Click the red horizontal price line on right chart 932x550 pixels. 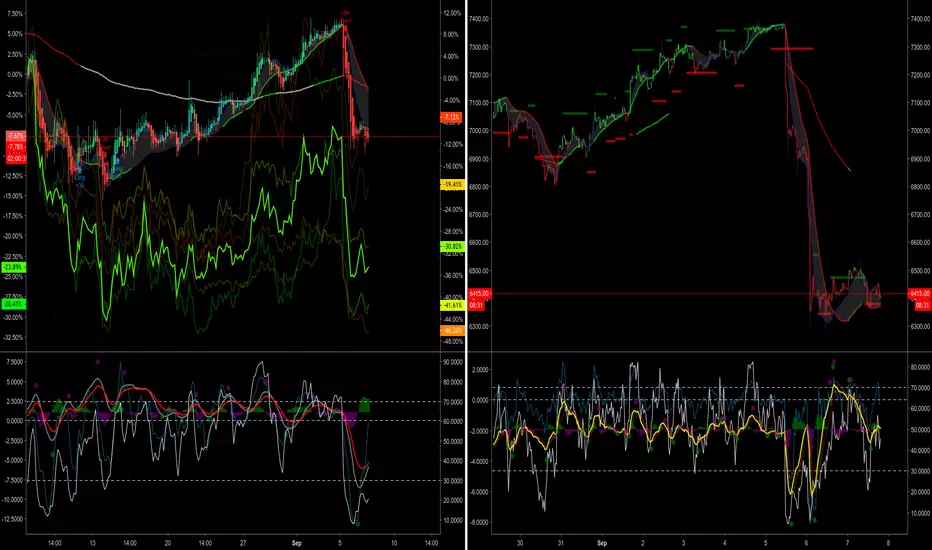tap(698, 293)
